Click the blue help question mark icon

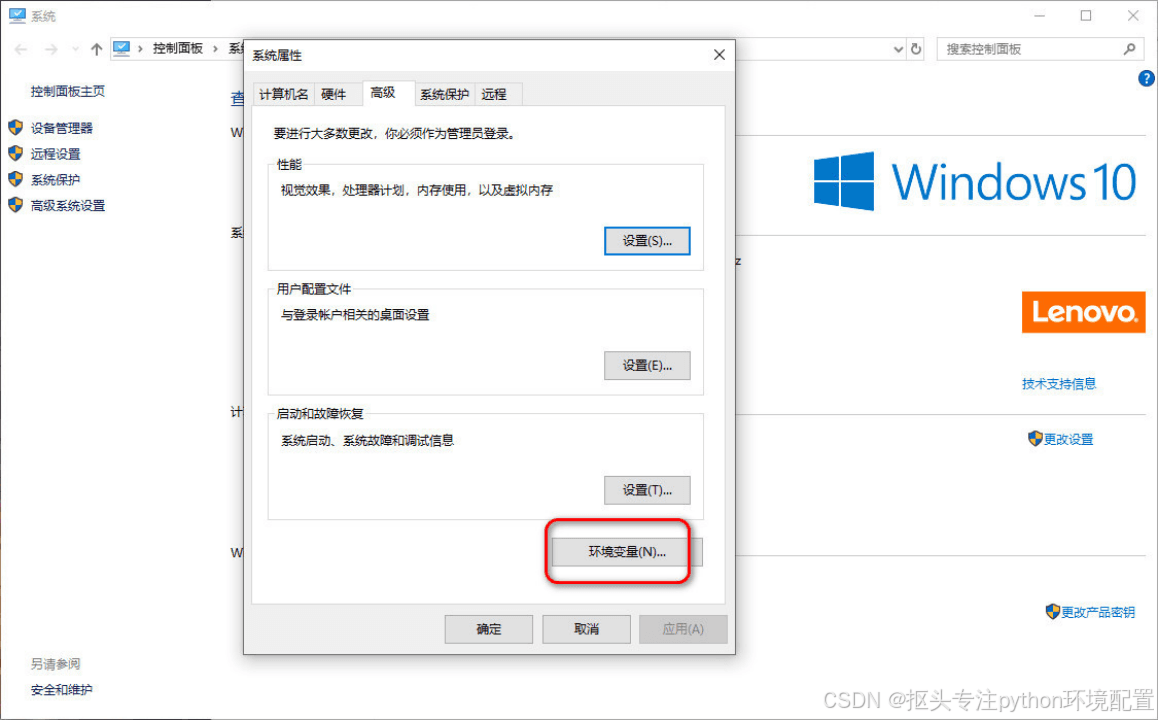click(1146, 78)
